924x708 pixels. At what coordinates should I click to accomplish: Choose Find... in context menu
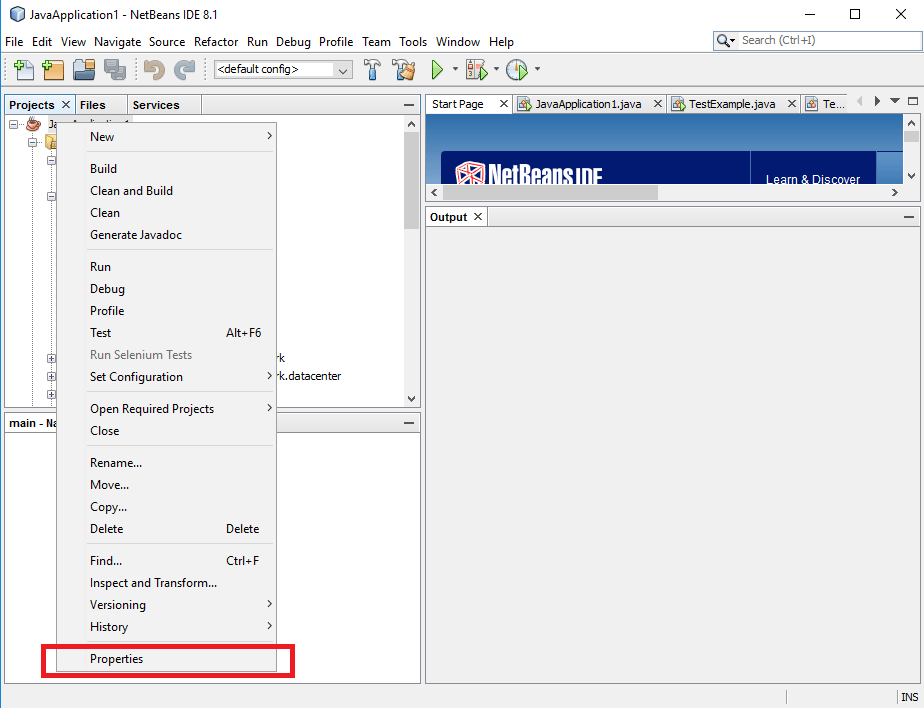tap(167, 561)
